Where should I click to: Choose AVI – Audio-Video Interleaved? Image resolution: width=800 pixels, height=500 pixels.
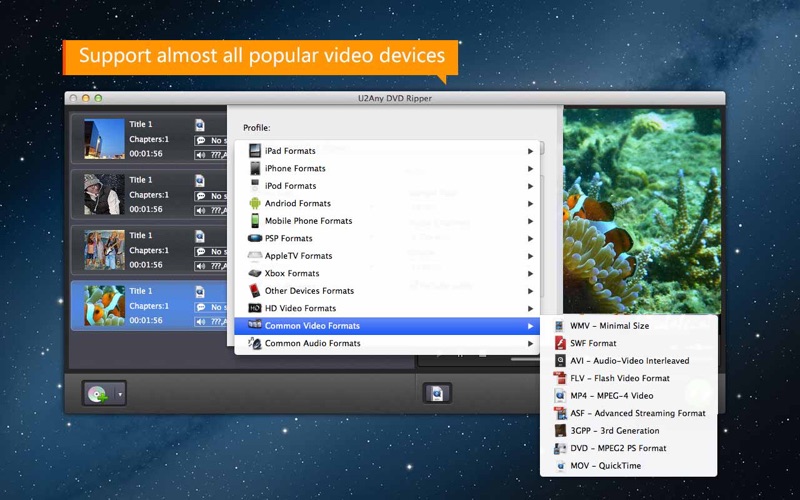[629, 361]
